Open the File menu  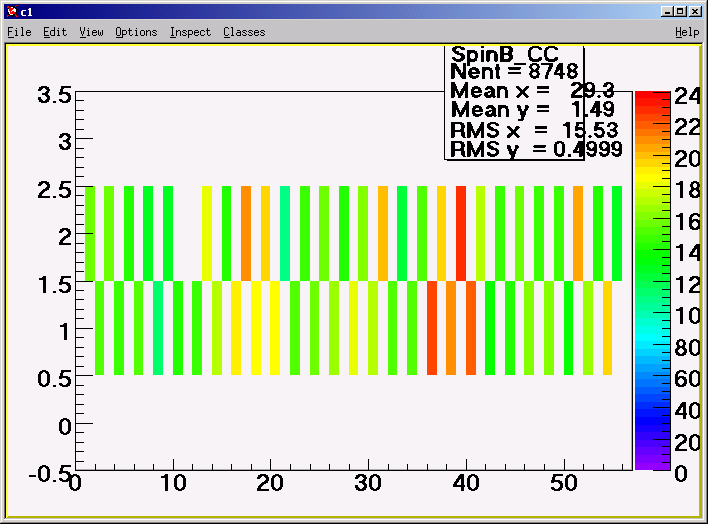(19, 32)
